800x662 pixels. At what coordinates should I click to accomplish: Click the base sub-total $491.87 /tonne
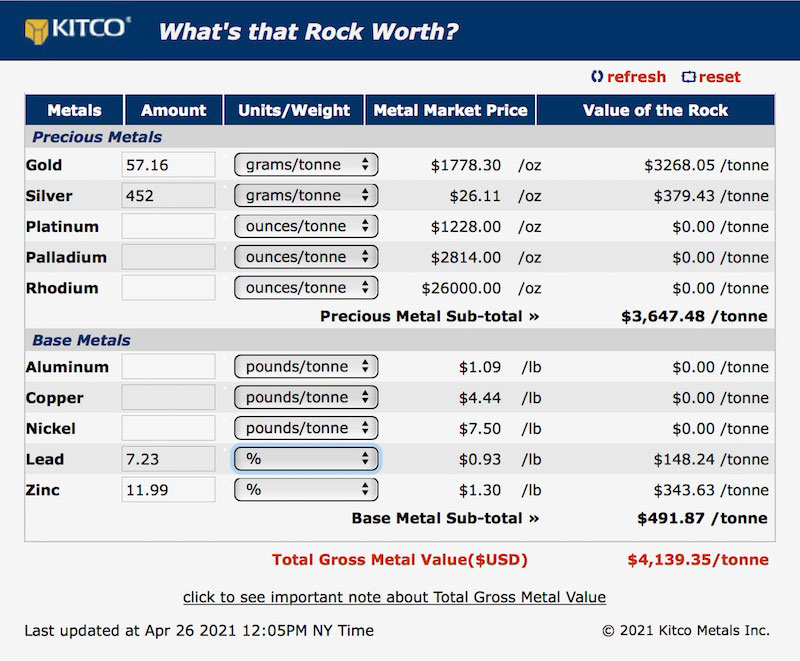click(703, 518)
